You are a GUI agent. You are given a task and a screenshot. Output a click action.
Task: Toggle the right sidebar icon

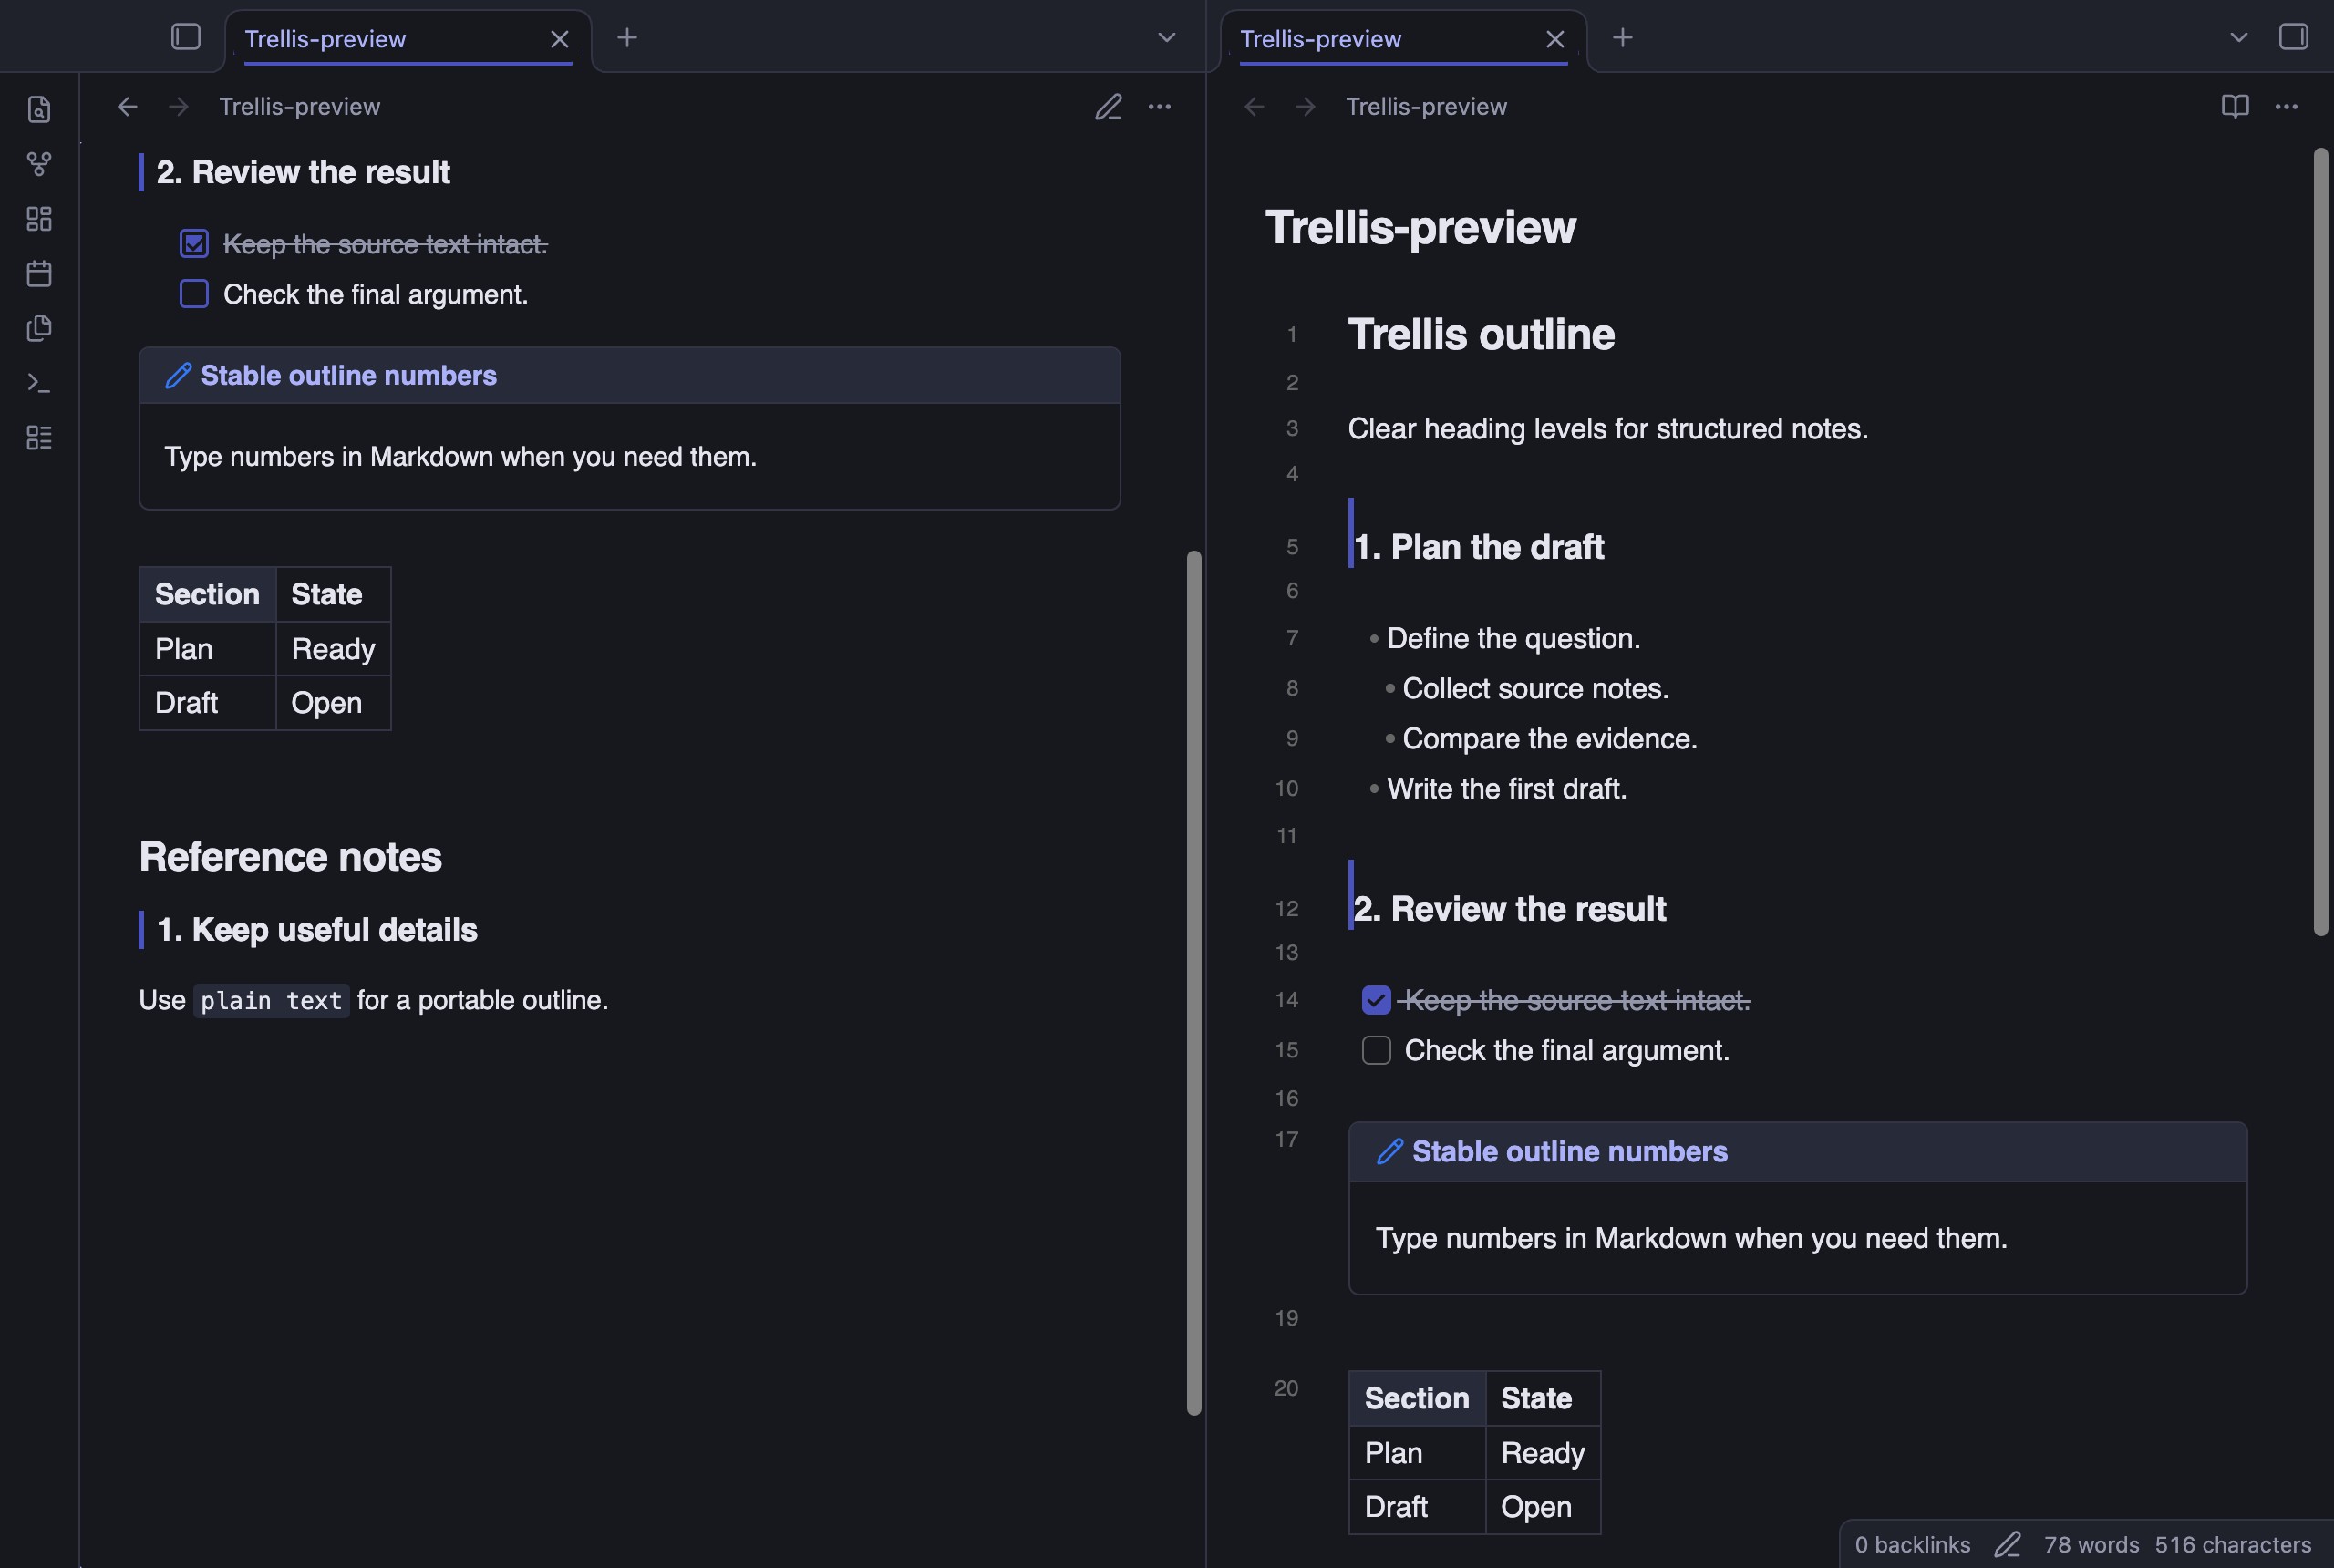[x=2293, y=37]
